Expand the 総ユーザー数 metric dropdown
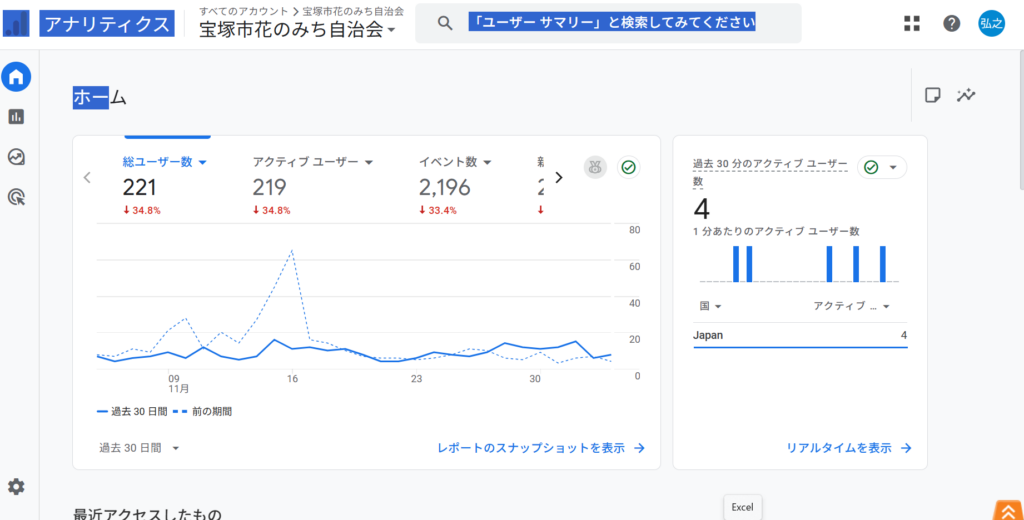This screenshot has height=520, width=1024. coord(165,162)
